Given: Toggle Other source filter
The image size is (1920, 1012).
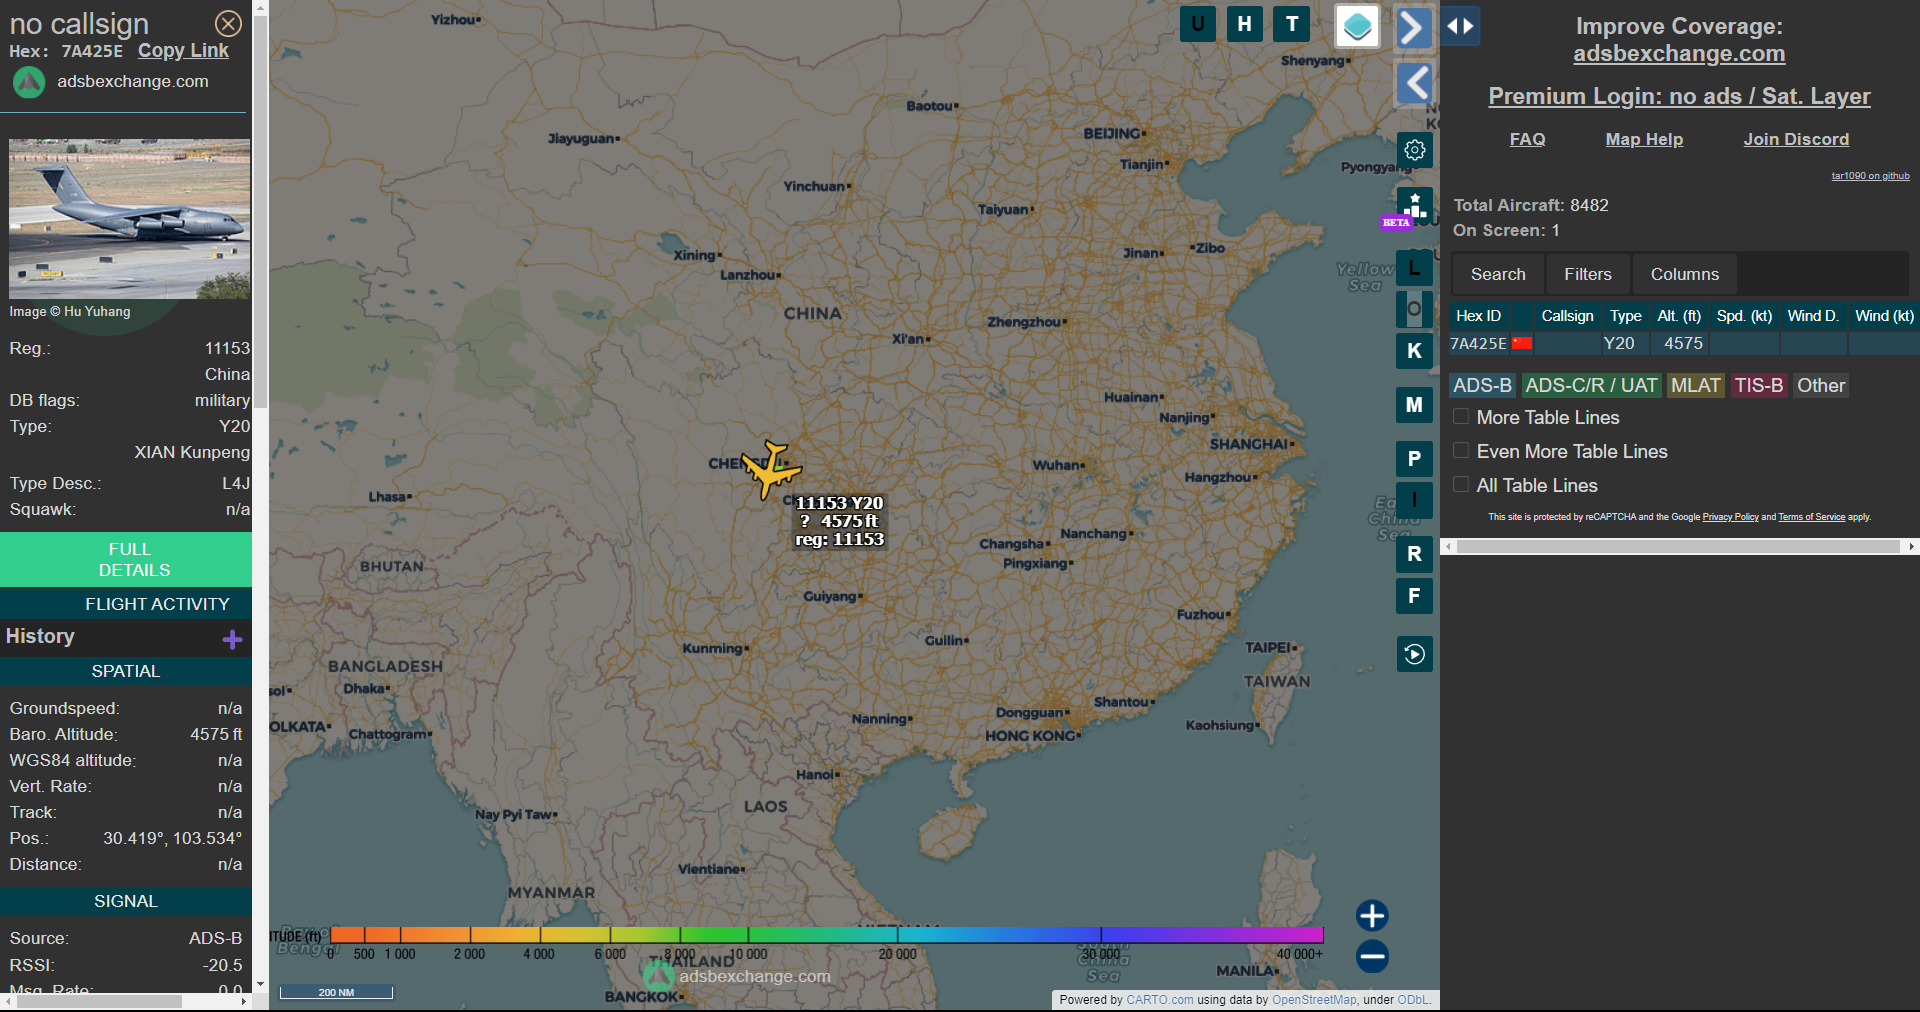Looking at the screenshot, I should [x=1821, y=385].
